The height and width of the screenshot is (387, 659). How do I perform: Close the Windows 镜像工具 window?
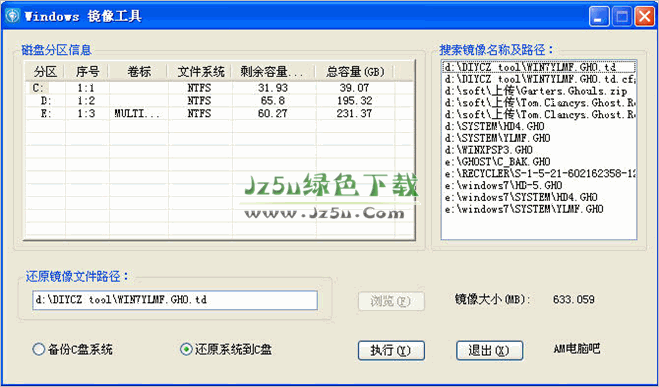[645, 17]
